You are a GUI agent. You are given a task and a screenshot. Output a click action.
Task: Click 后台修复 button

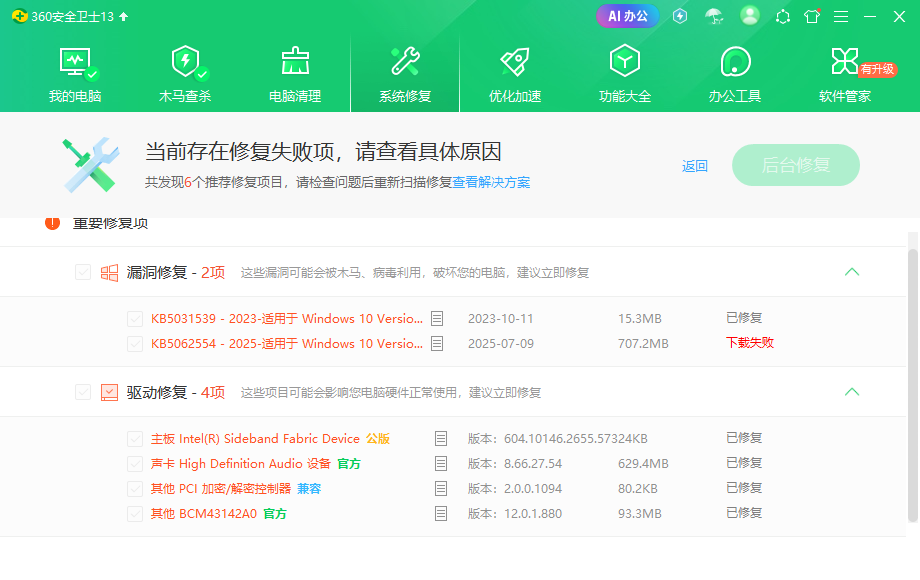796,165
